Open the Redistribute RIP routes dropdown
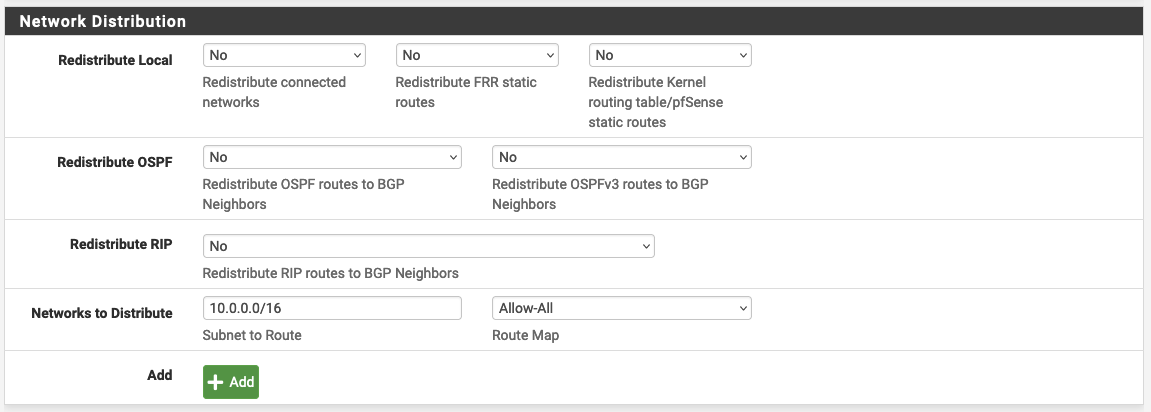Image resolution: width=1151 pixels, height=412 pixels. click(428, 246)
